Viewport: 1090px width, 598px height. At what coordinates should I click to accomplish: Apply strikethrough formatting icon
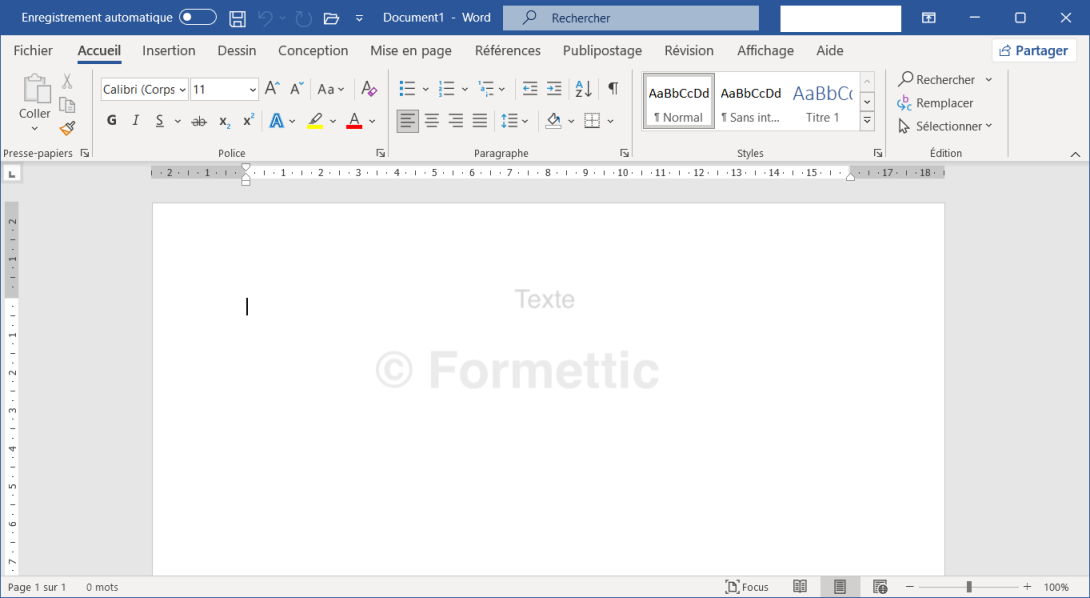(x=199, y=121)
